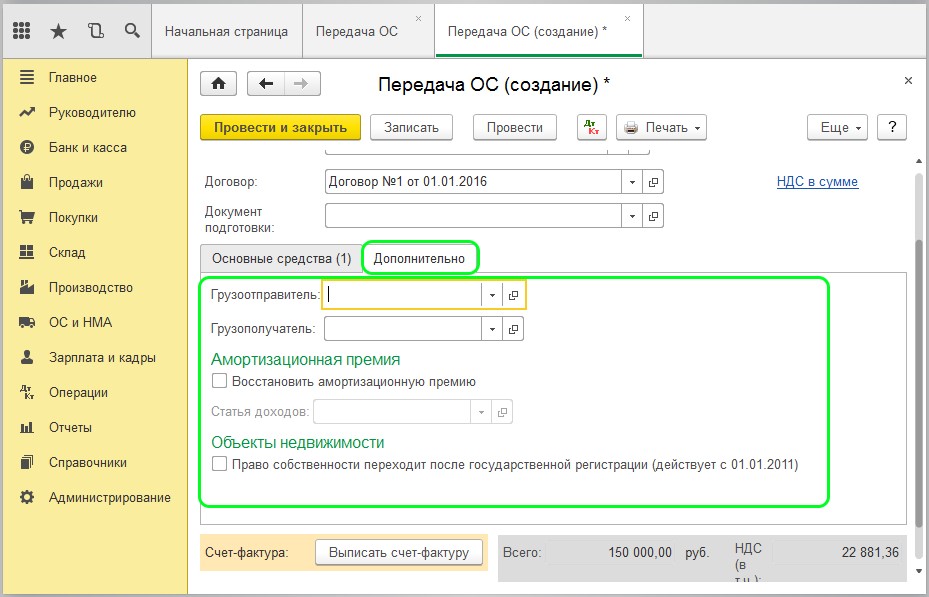Expand the Грузоотправитель dropdown
This screenshot has width=929, height=597.
tap(492, 295)
